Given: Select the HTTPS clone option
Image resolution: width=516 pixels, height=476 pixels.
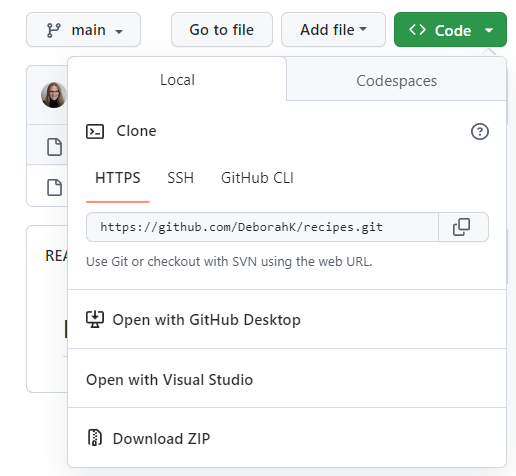Looking at the screenshot, I should tap(118, 178).
